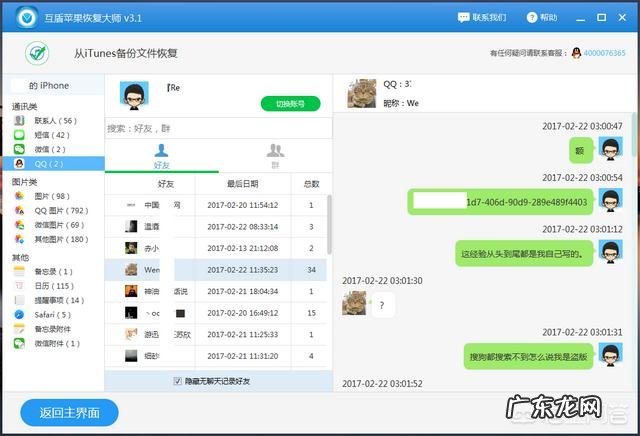Click the account avatar with glasses
This screenshot has width=640, height=436.
pyautogui.click(x=134, y=96)
